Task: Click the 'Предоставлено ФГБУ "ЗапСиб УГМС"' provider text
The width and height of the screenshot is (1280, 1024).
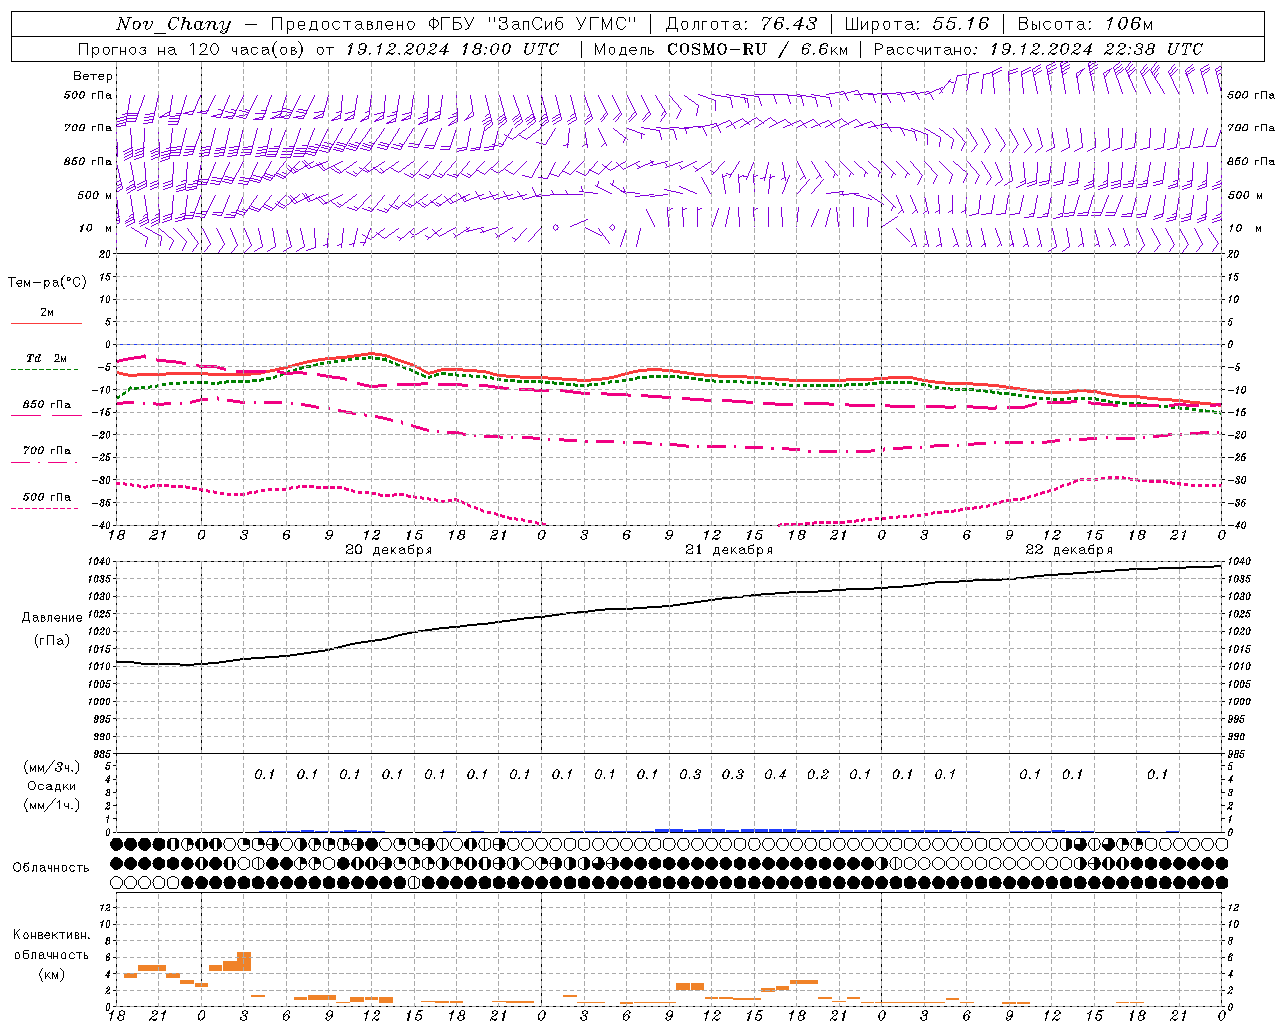Action: coord(454,24)
